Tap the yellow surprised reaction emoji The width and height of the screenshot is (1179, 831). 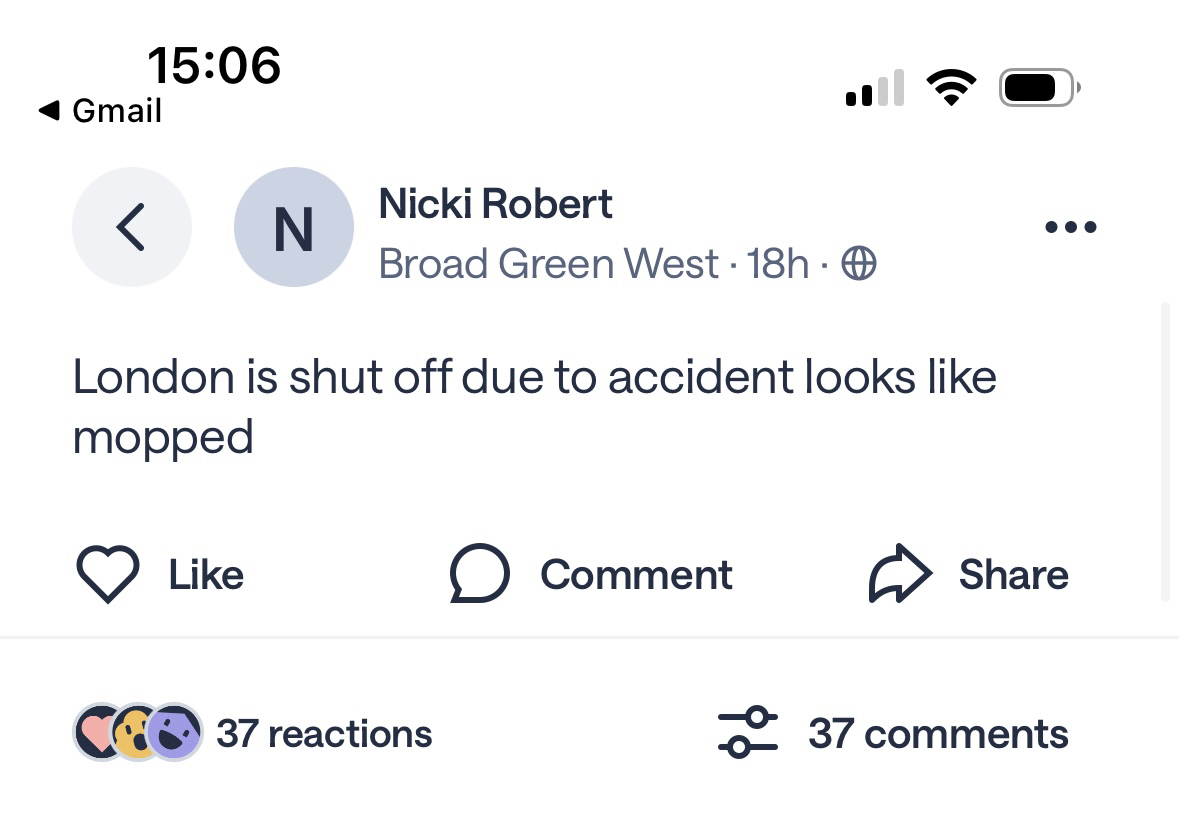coord(133,732)
